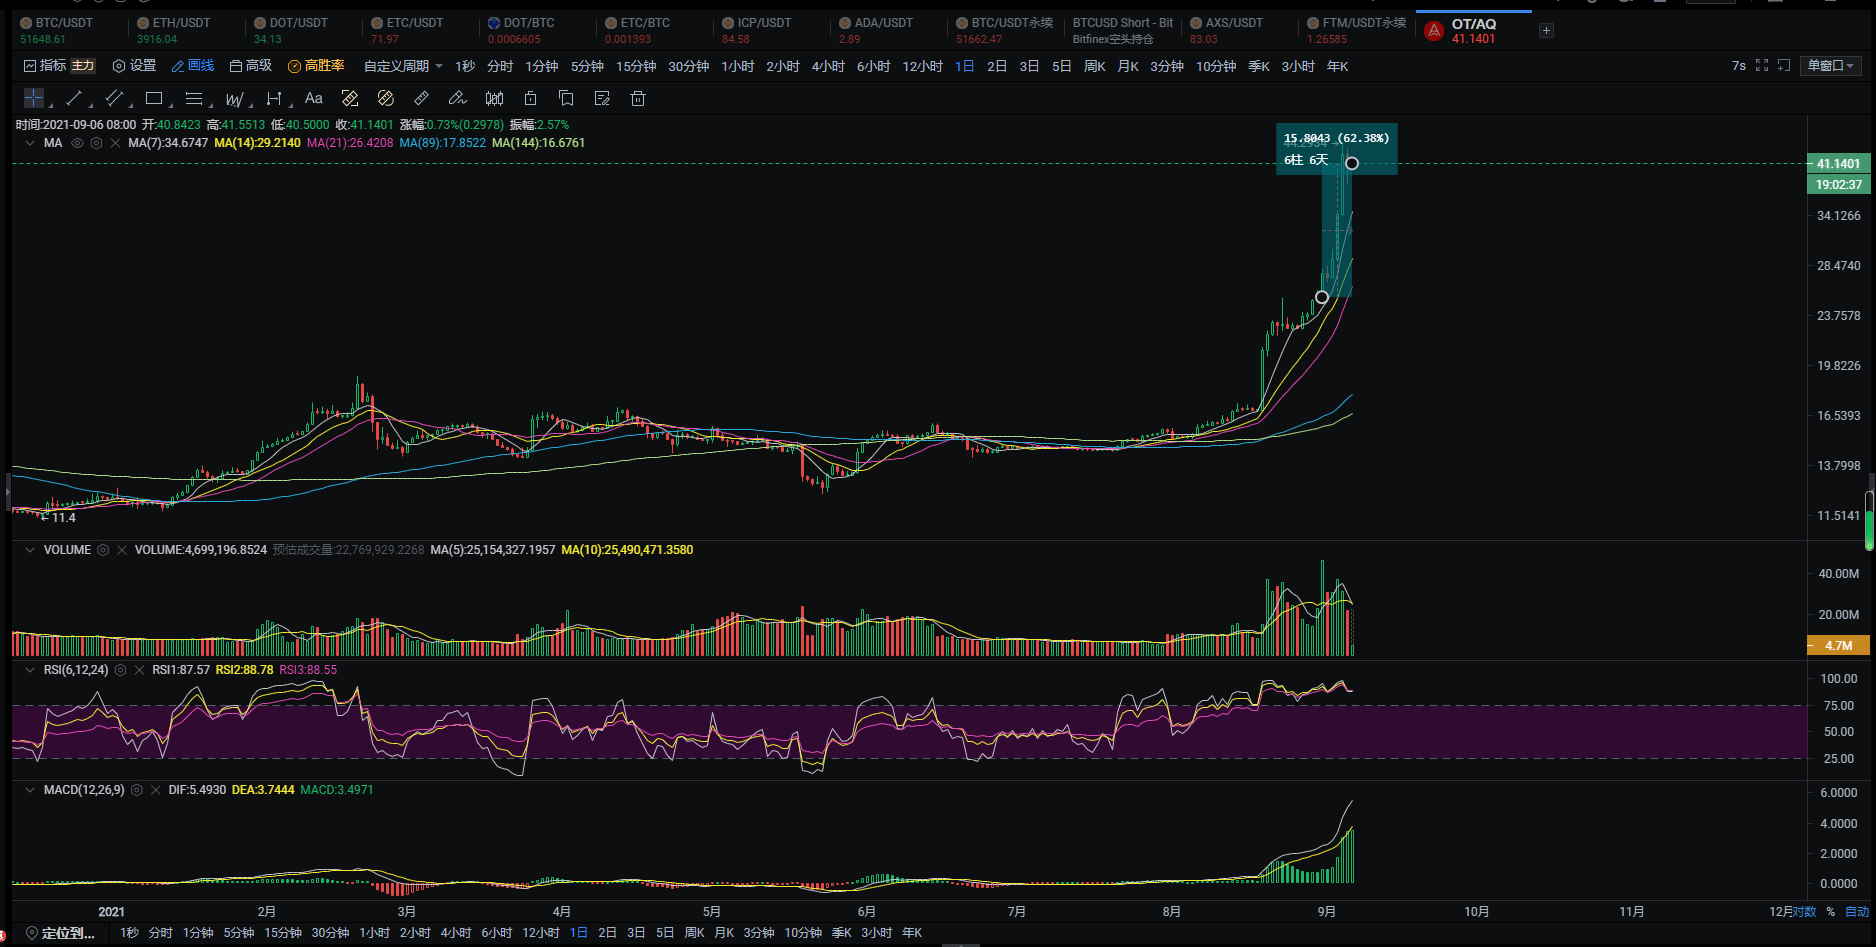
Task: Click the 7s refresh interval label
Action: (x=1738, y=65)
